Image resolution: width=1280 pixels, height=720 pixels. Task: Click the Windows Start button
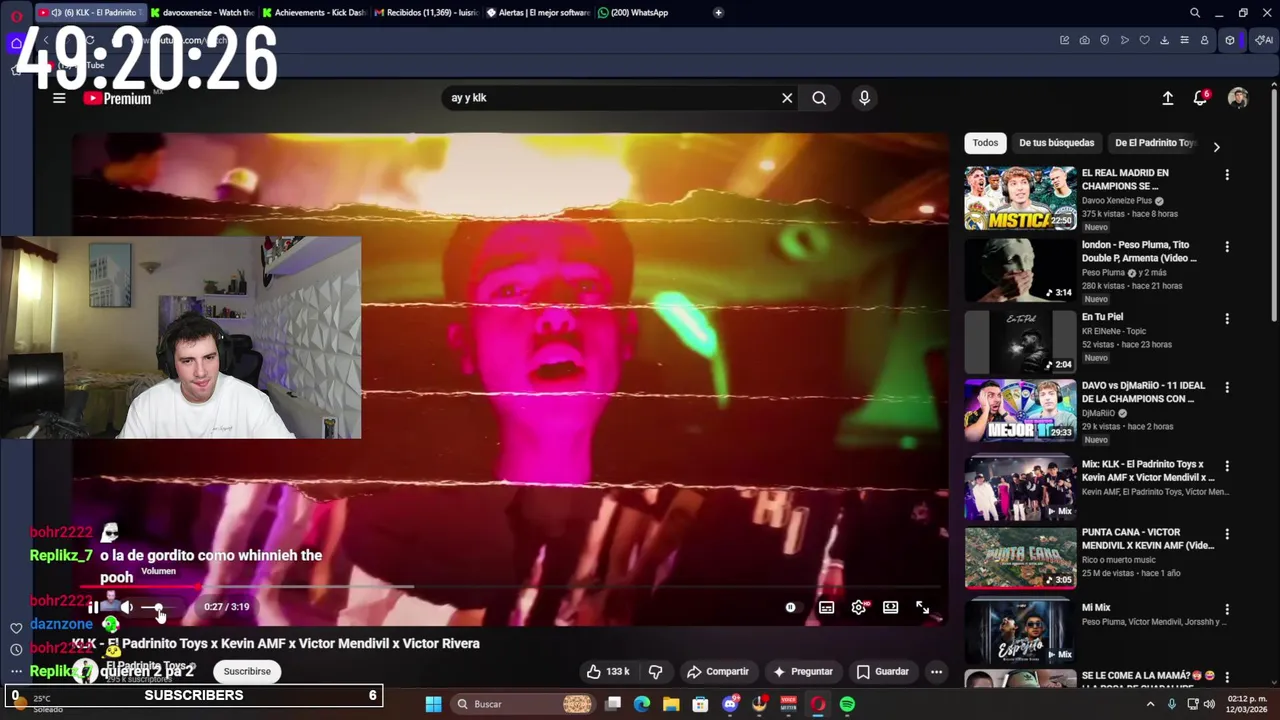[x=433, y=704]
